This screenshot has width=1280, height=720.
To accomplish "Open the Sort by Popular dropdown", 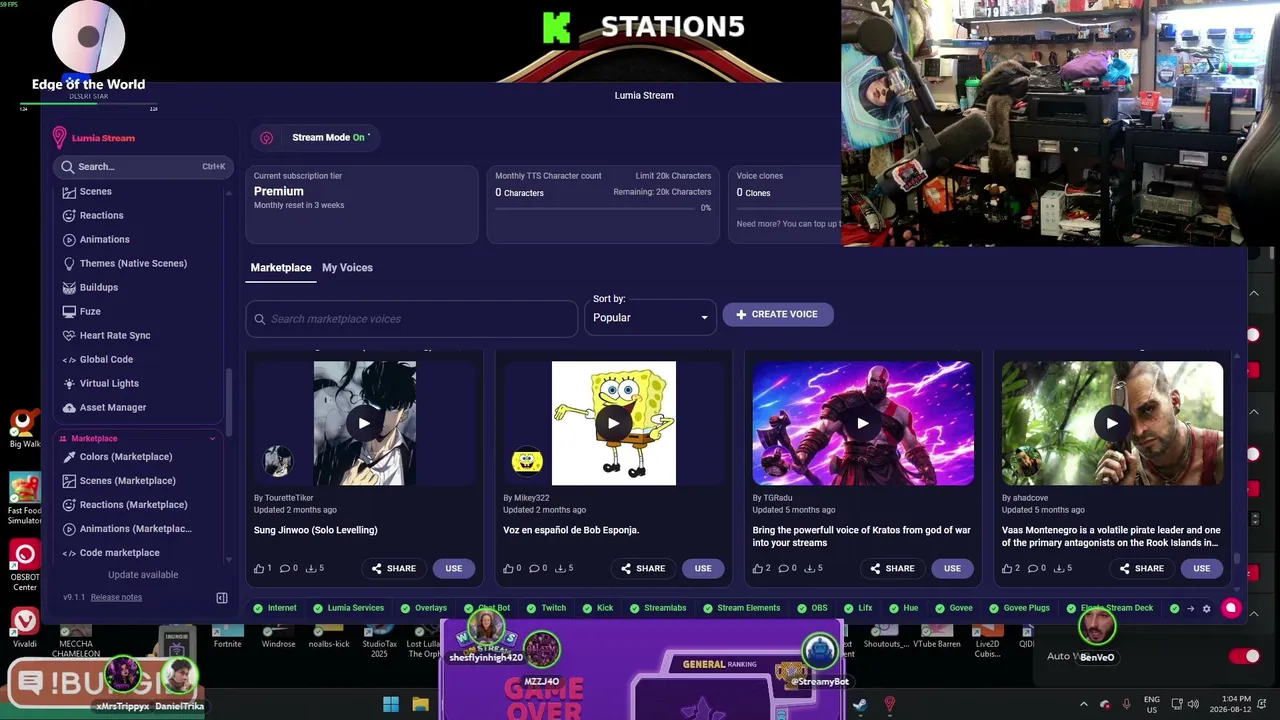I will (x=651, y=317).
